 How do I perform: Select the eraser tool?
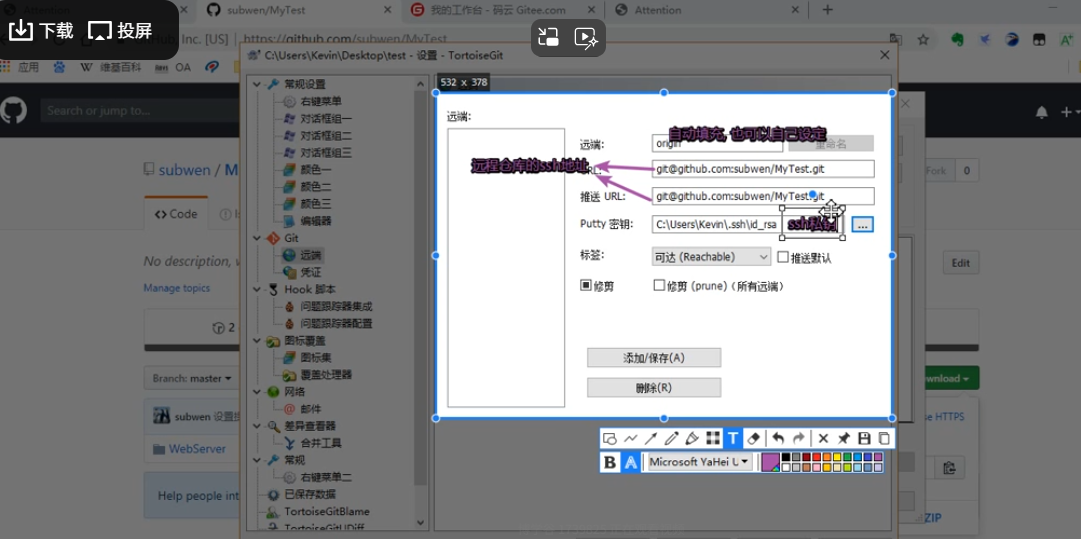point(754,438)
